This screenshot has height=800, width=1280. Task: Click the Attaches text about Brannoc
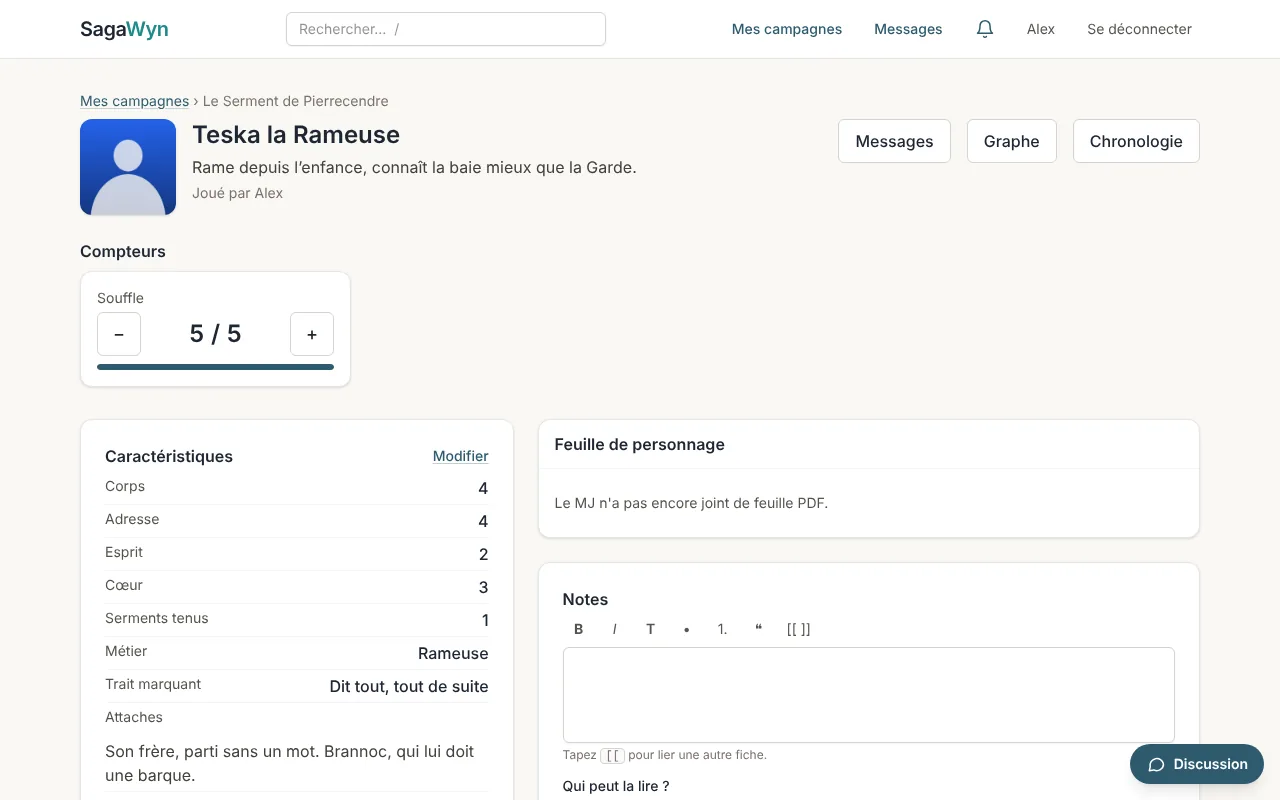pyautogui.click(x=290, y=763)
